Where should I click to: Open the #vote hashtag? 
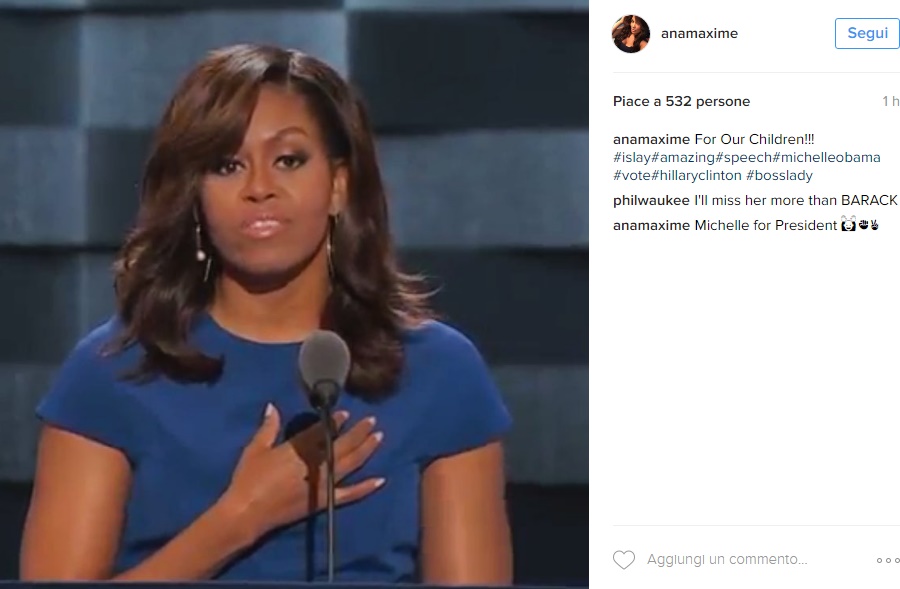(x=632, y=175)
